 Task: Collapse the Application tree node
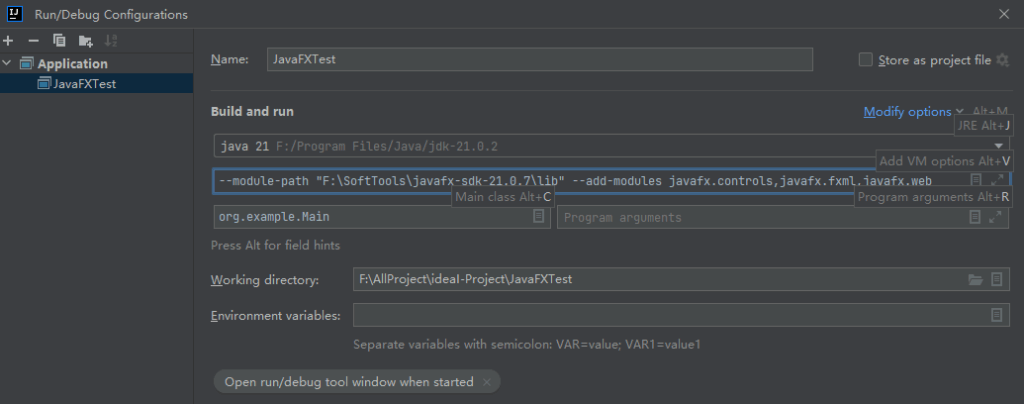pos(9,64)
